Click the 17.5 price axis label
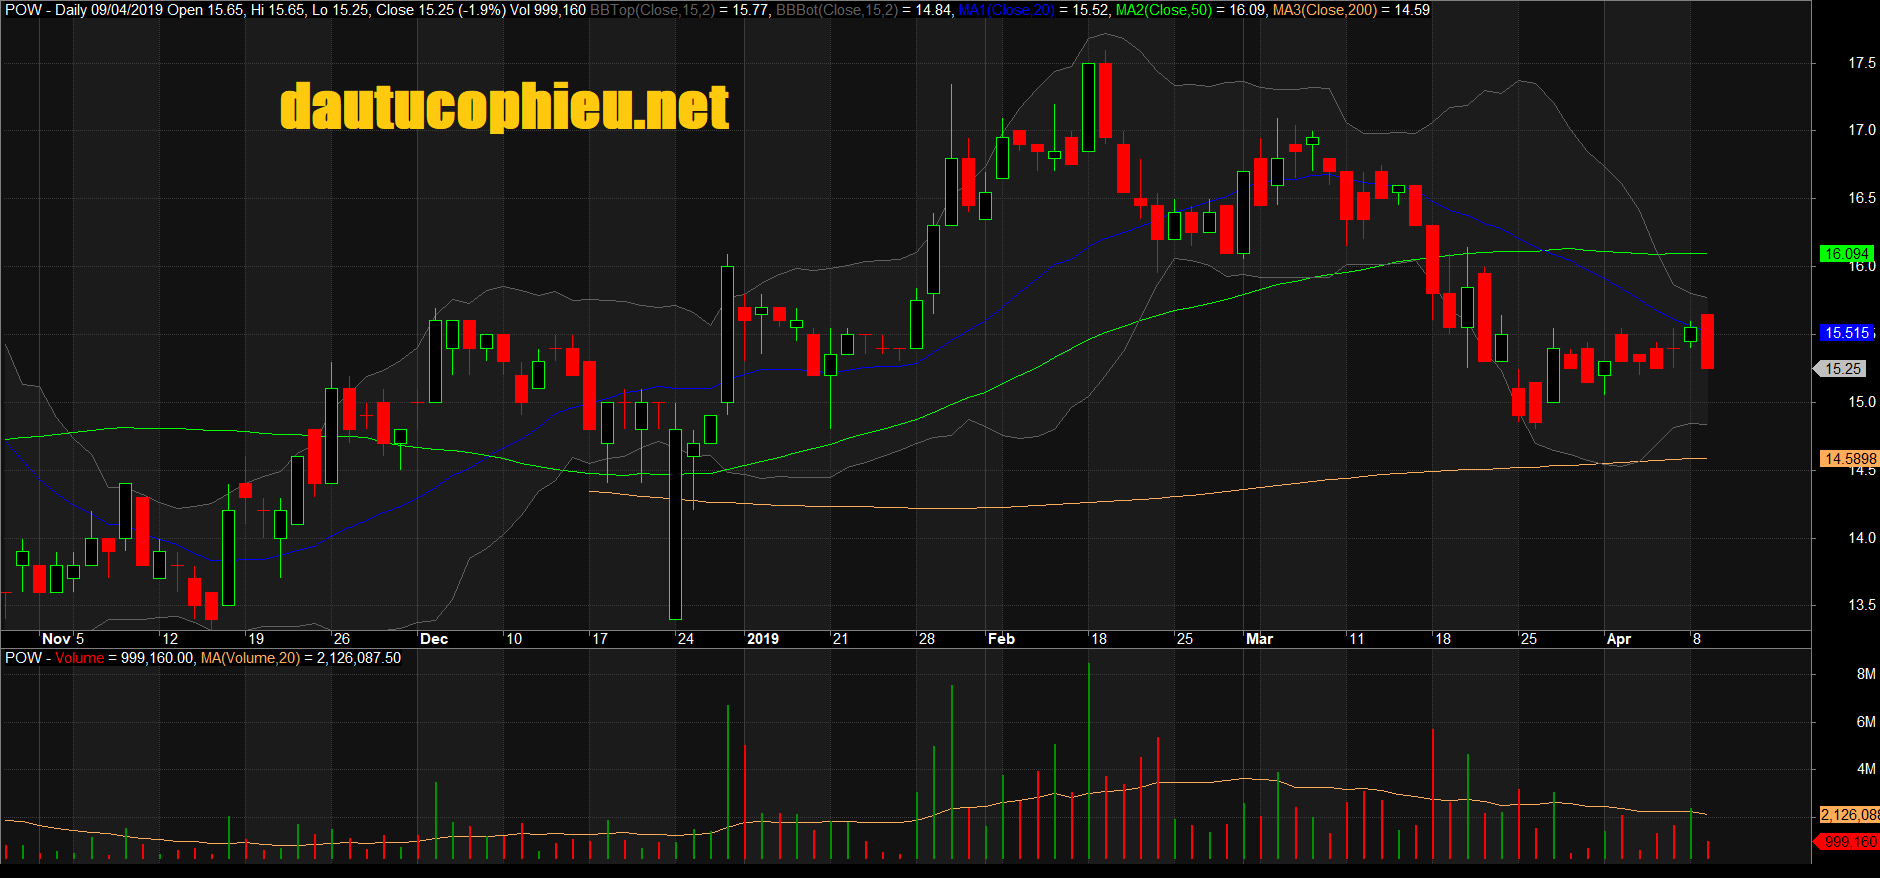The image size is (1880, 878). (1861, 63)
